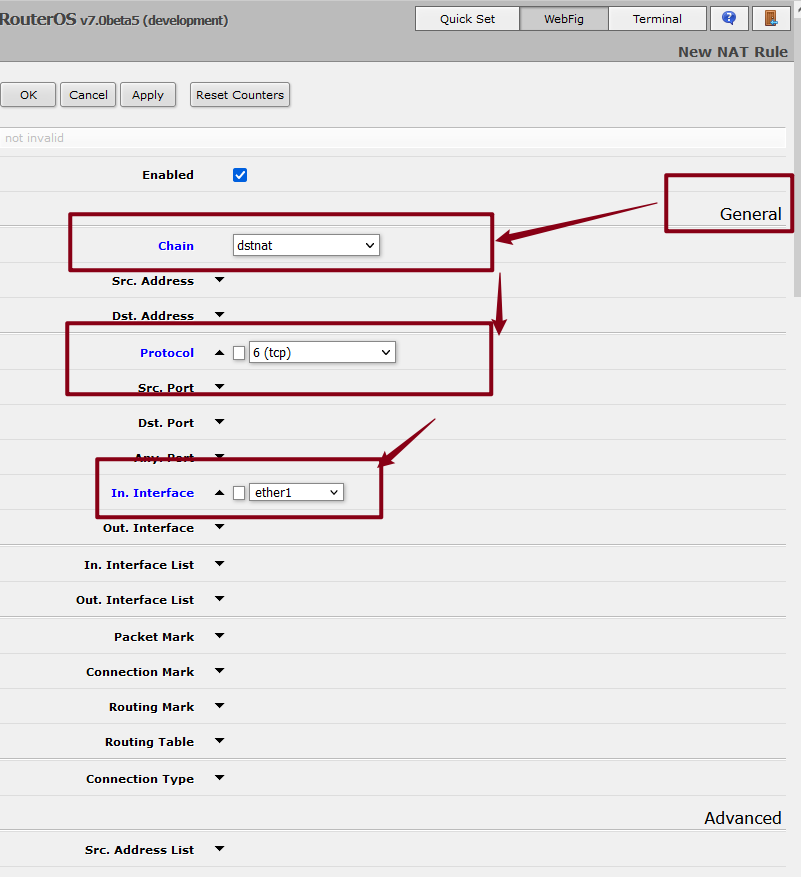Click the Reset Counters button
The width and height of the screenshot is (801, 877).
(x=240, y=95)
